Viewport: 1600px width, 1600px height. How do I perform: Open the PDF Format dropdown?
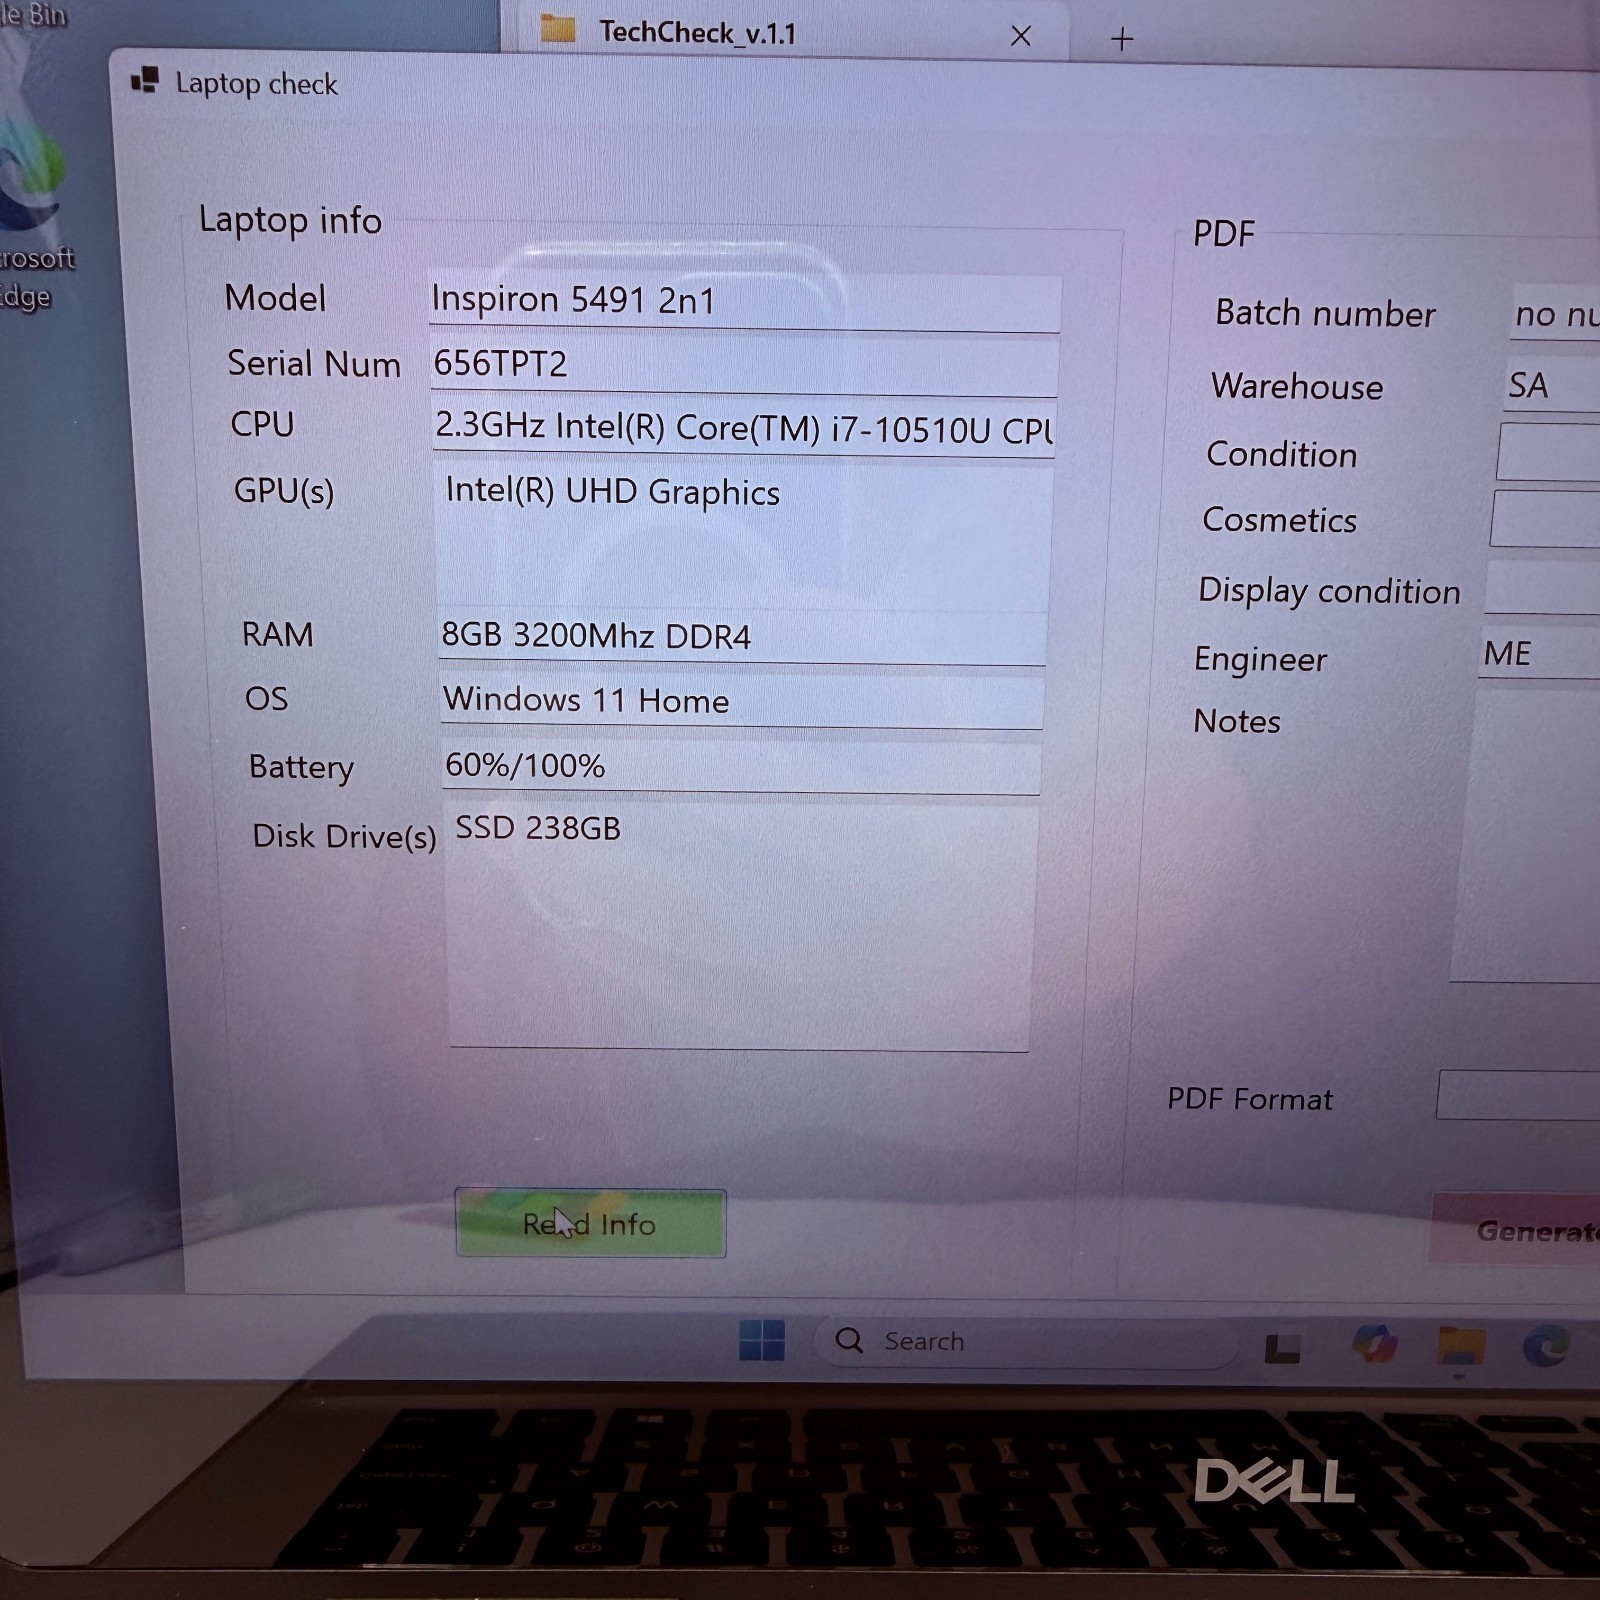pos(1518,1095)
